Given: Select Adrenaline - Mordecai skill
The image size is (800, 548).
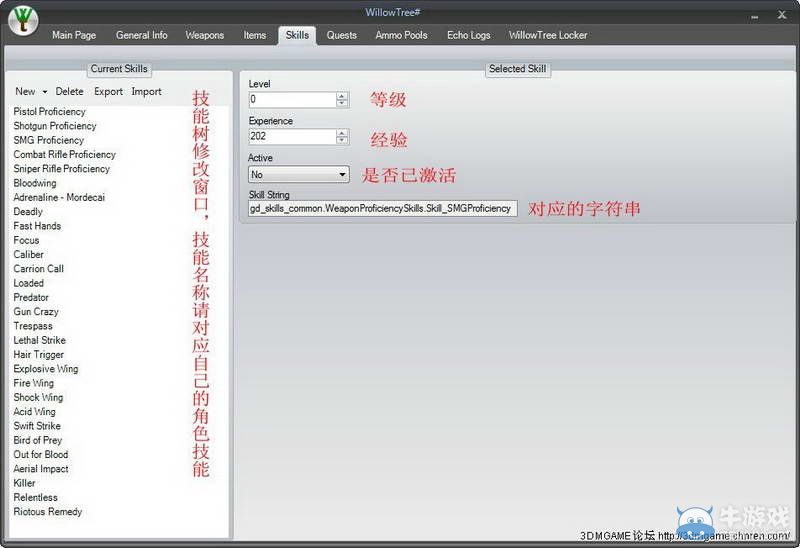Looking at the screenshot, I should click(59, 197).
